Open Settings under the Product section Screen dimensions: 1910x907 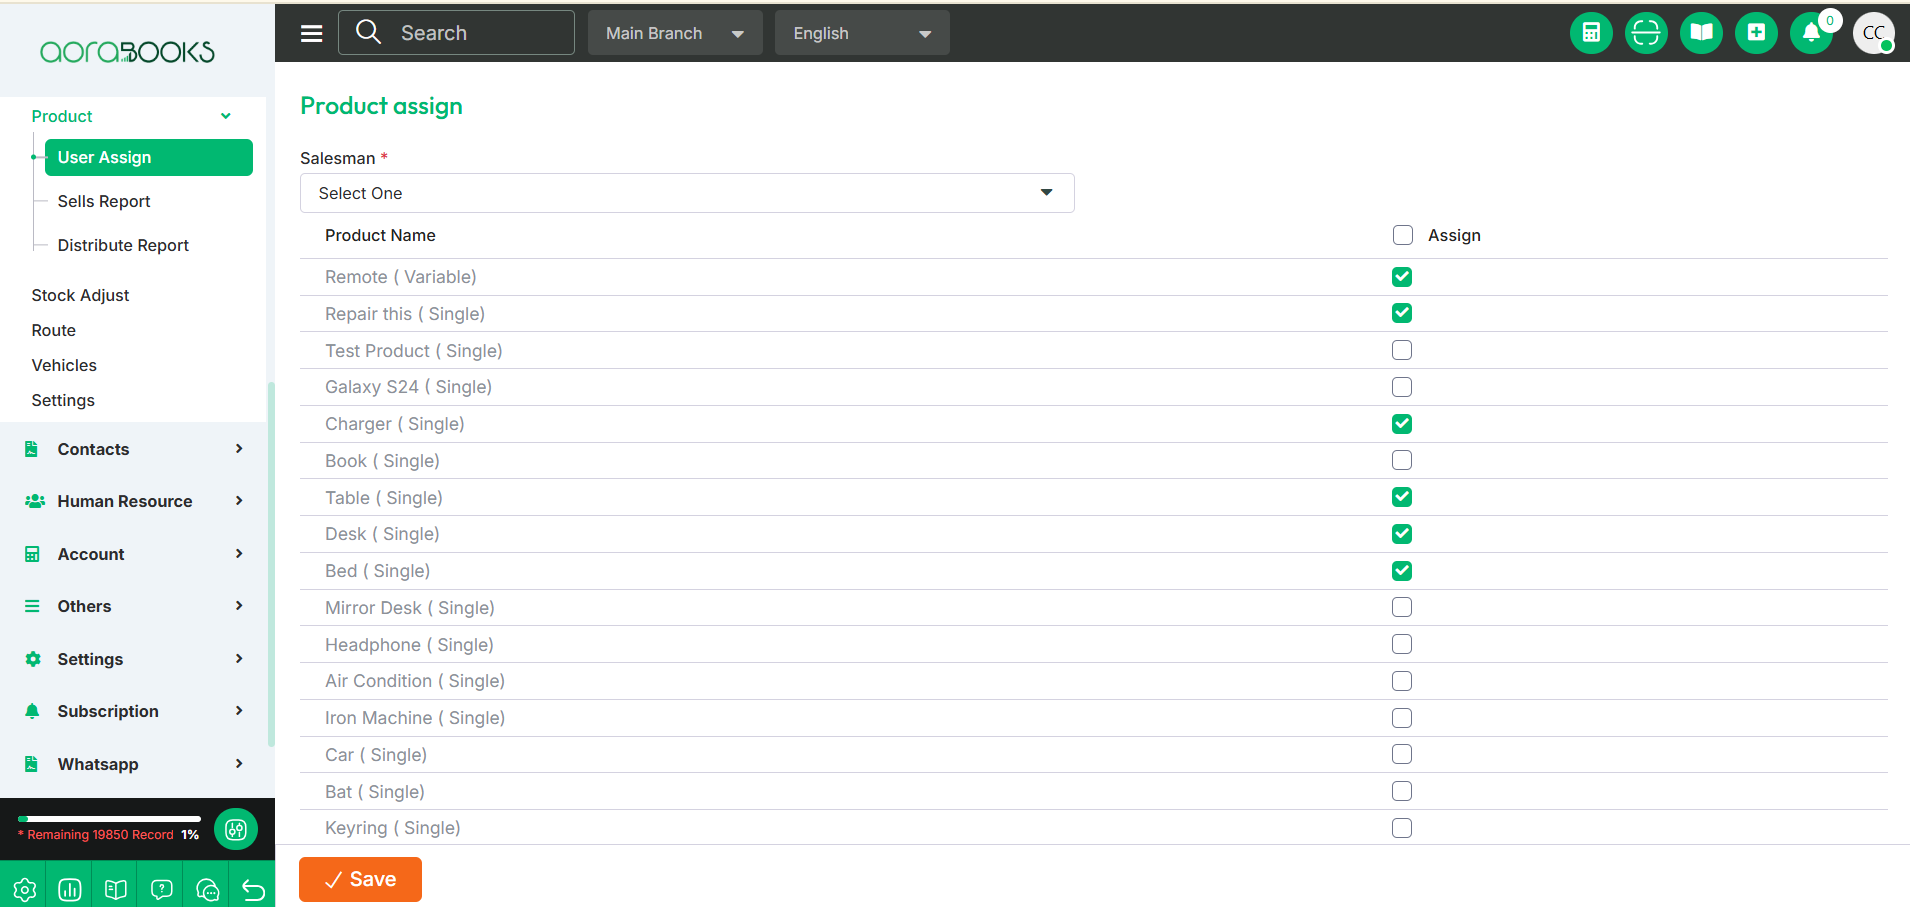click(x=63, y=400)
